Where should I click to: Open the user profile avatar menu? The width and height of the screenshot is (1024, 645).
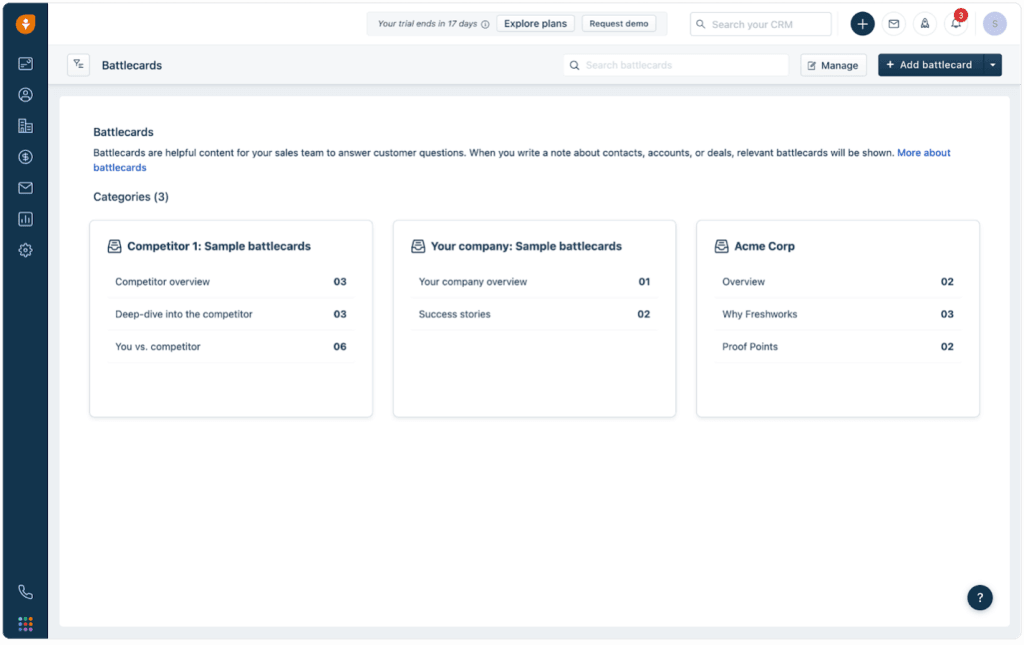994,24
